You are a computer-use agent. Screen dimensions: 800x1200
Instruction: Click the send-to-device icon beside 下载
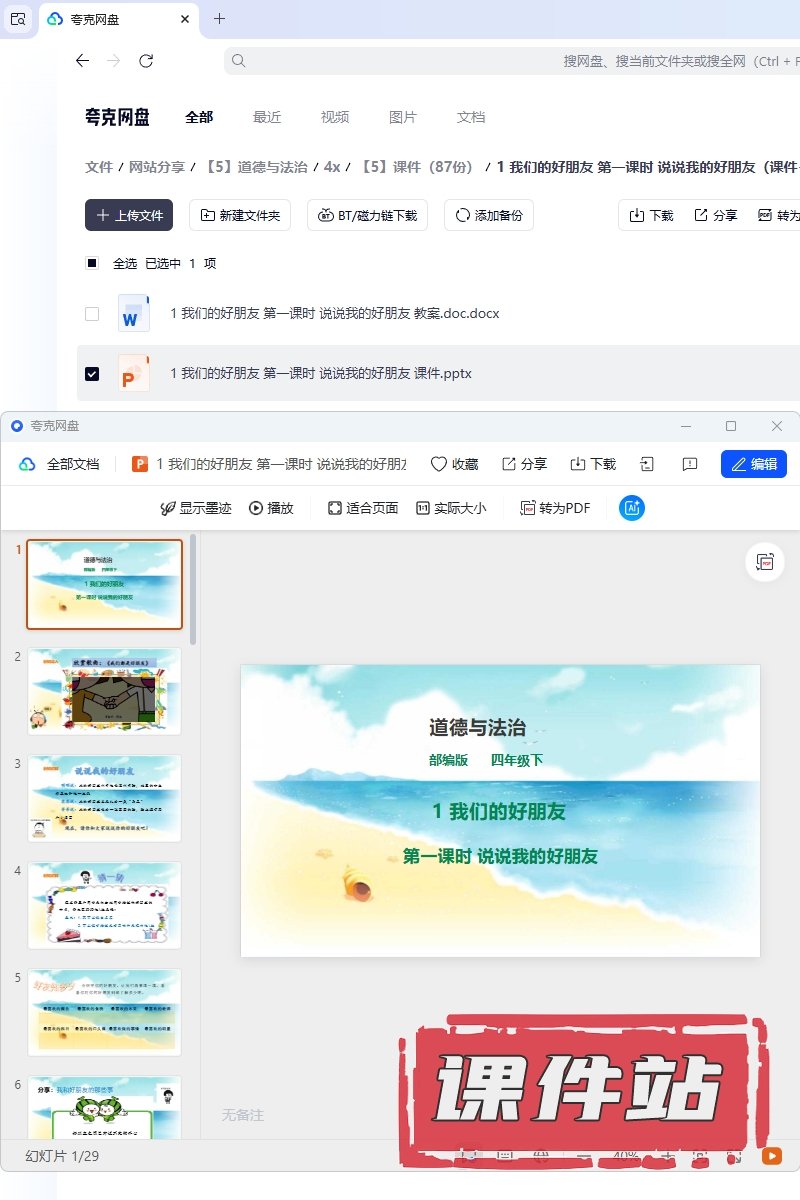647,464
